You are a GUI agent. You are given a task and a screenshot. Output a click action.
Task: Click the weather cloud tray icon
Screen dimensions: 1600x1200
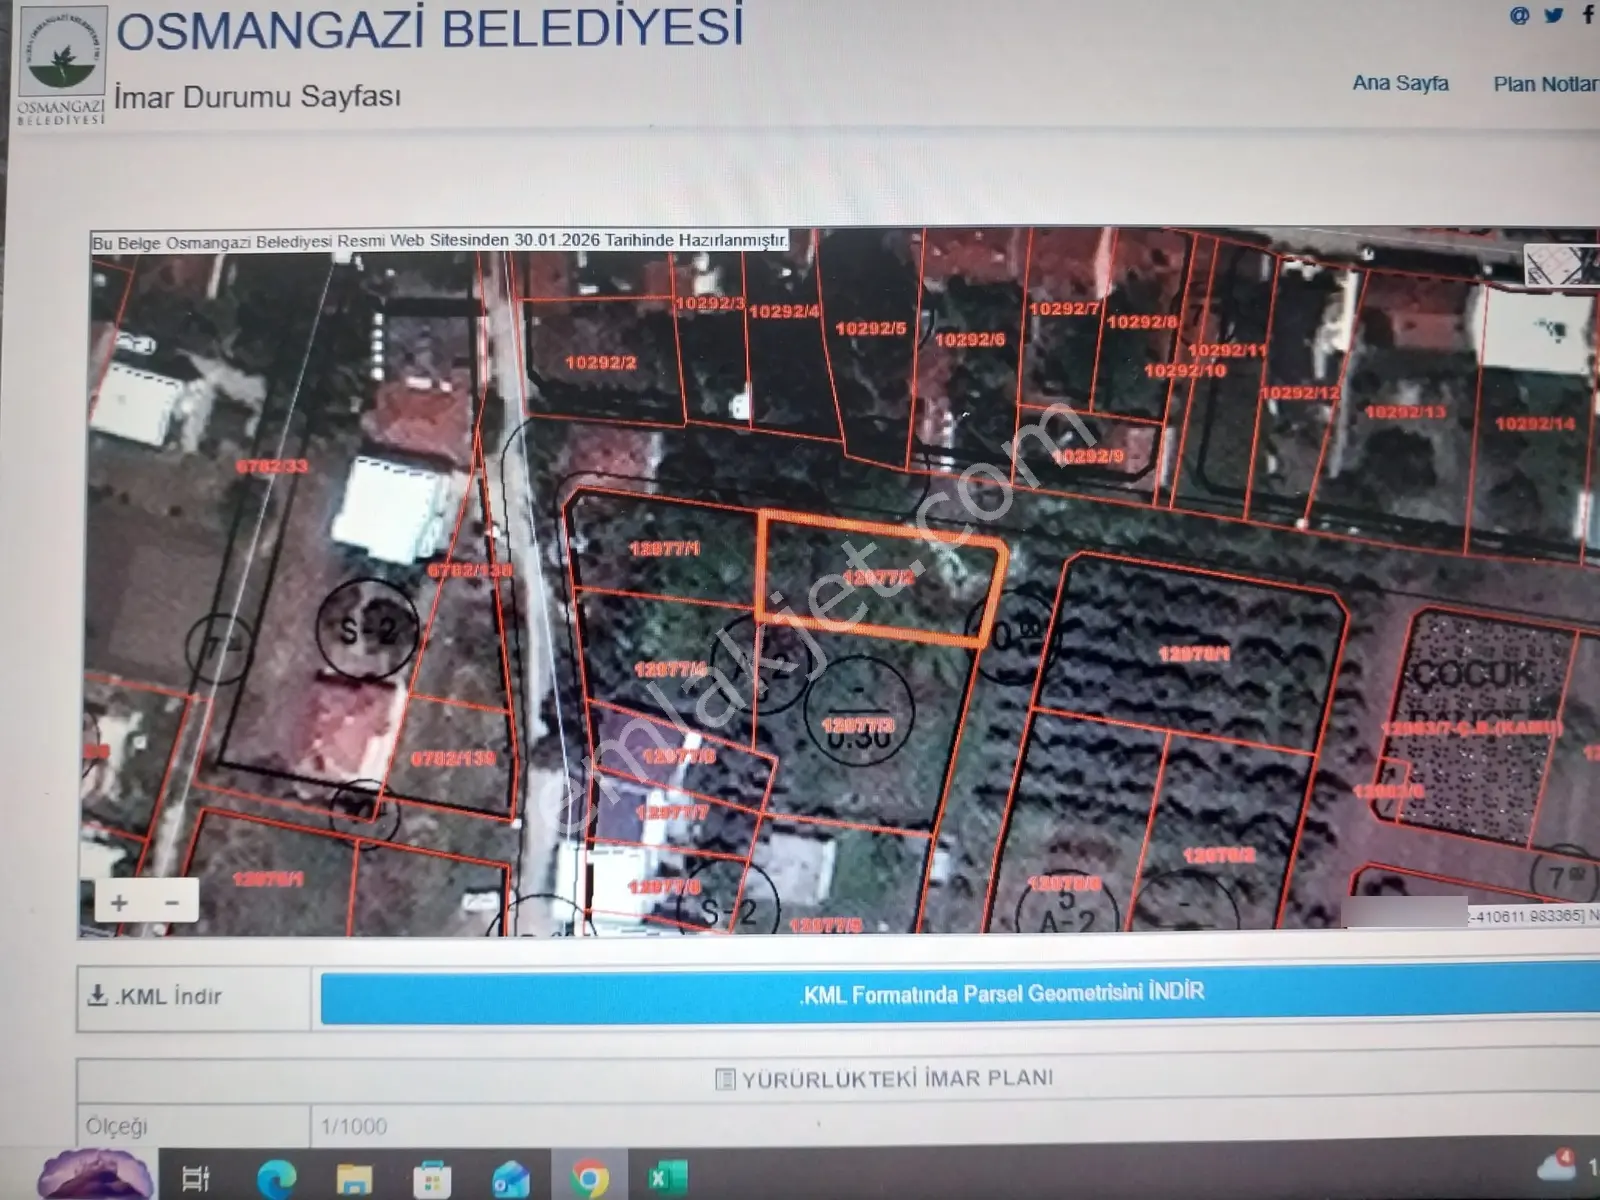point(1556,1168)
